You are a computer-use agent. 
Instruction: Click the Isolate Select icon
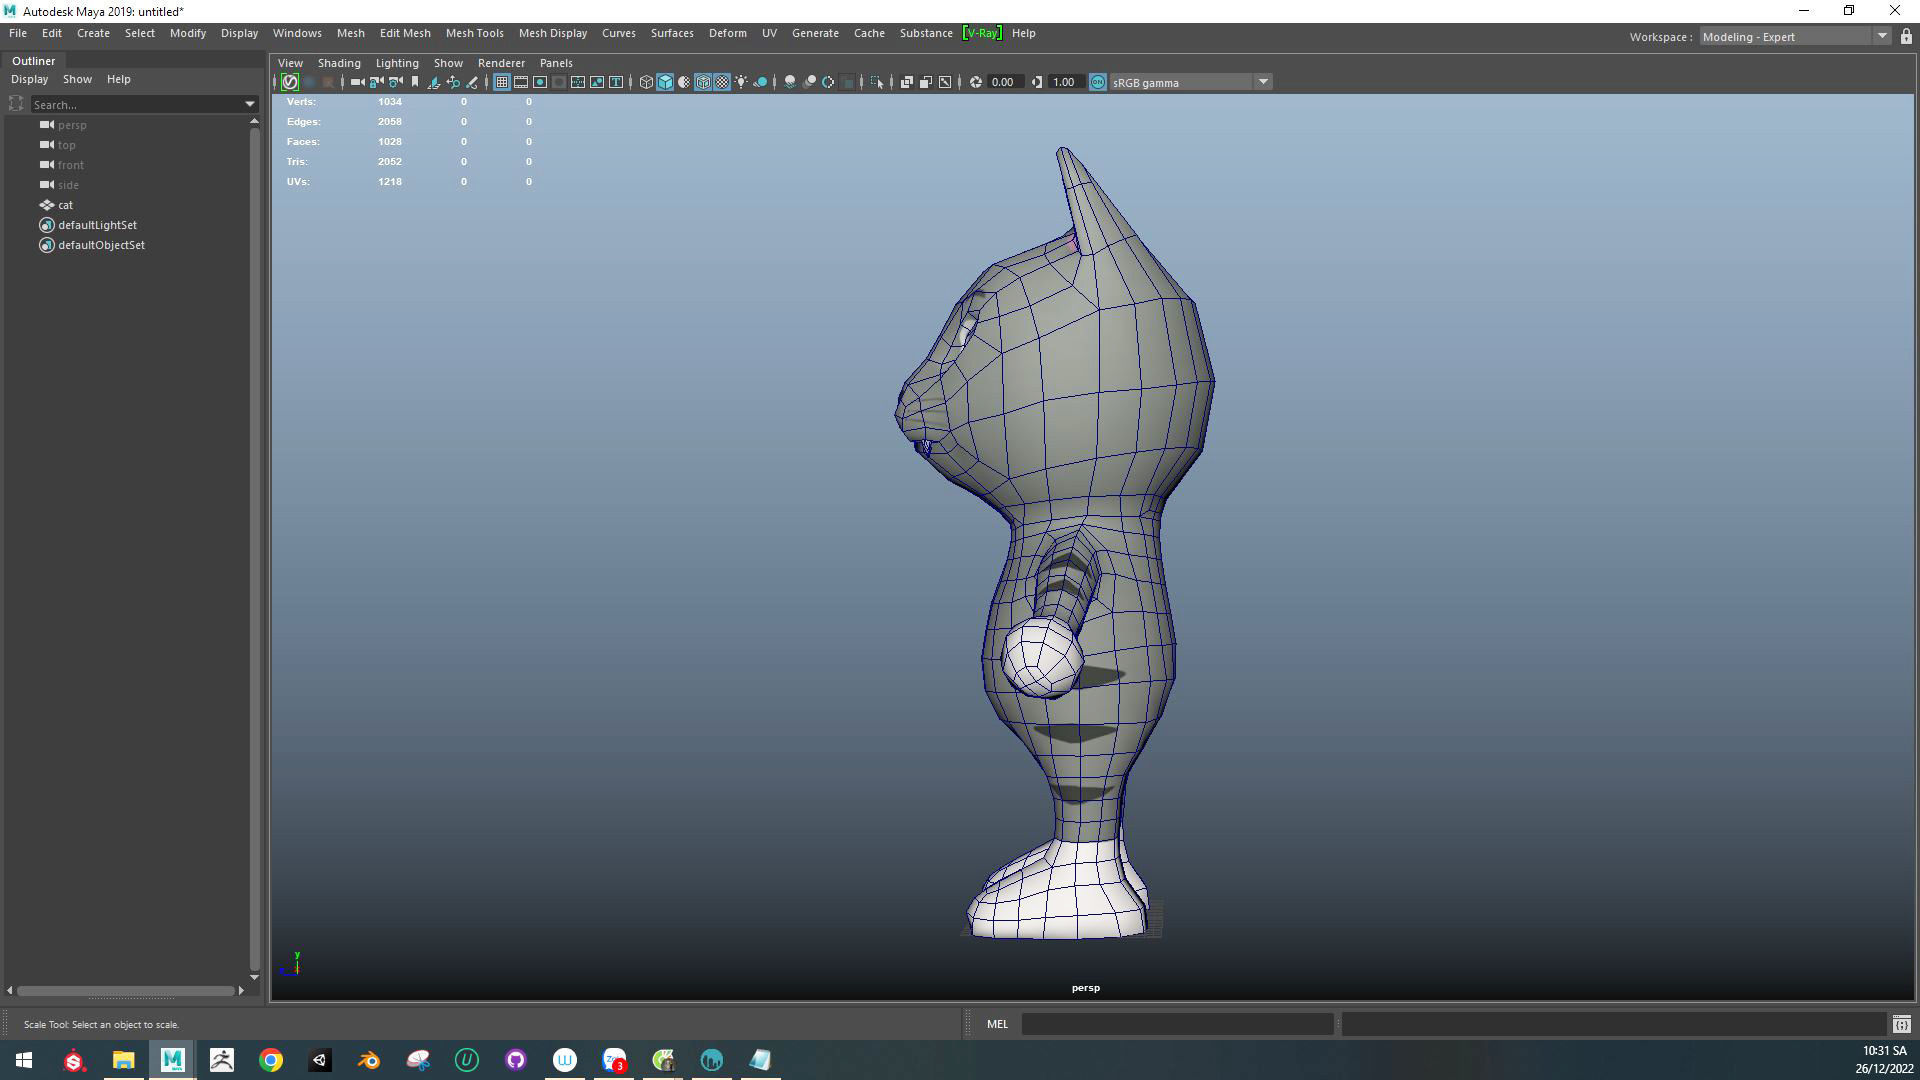[877, 82]
